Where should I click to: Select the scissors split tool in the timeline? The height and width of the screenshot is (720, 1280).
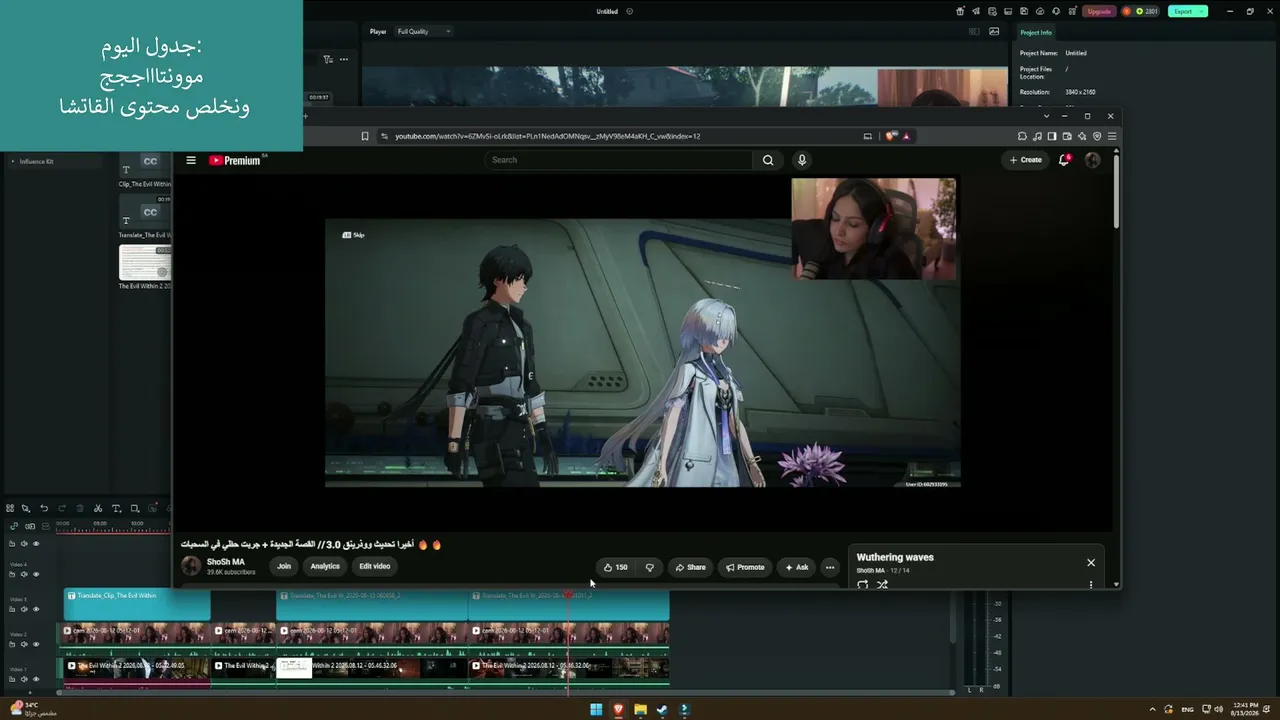pyautogui.click(x=98, y=508)
